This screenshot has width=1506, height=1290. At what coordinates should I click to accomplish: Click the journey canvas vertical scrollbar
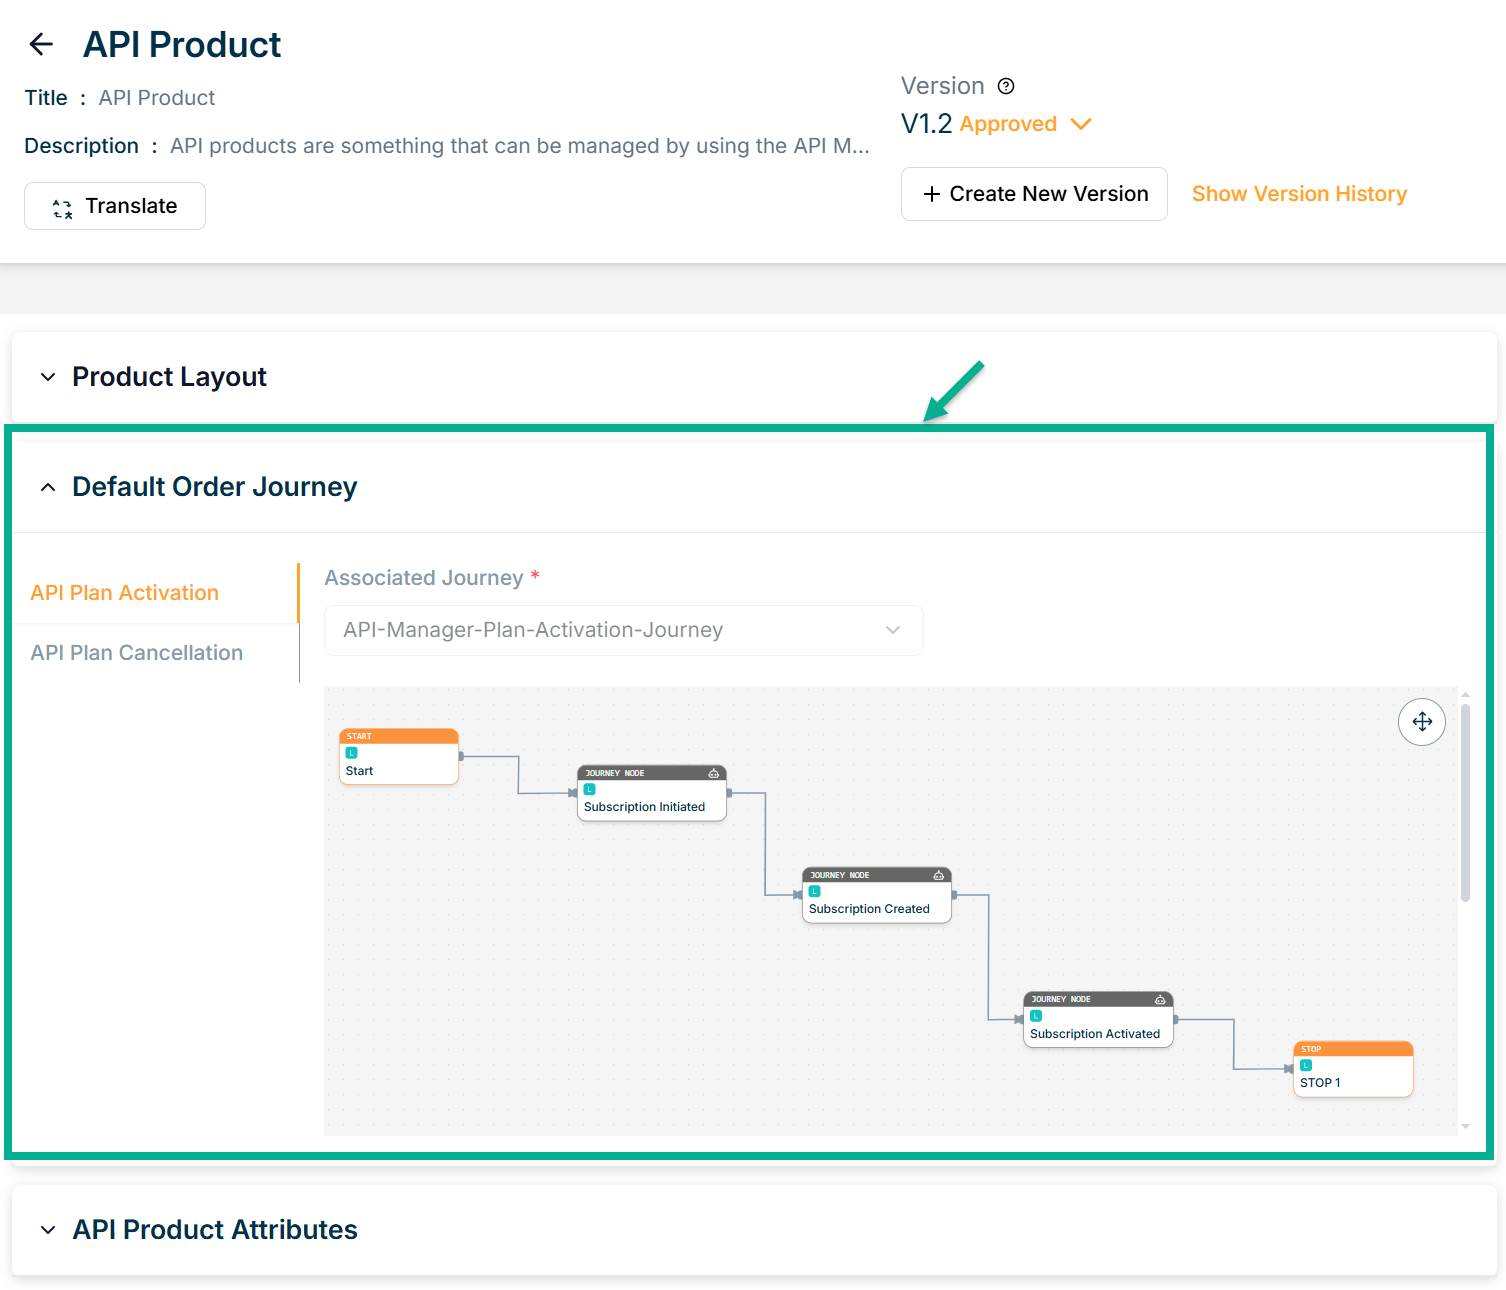point(1465,800)
